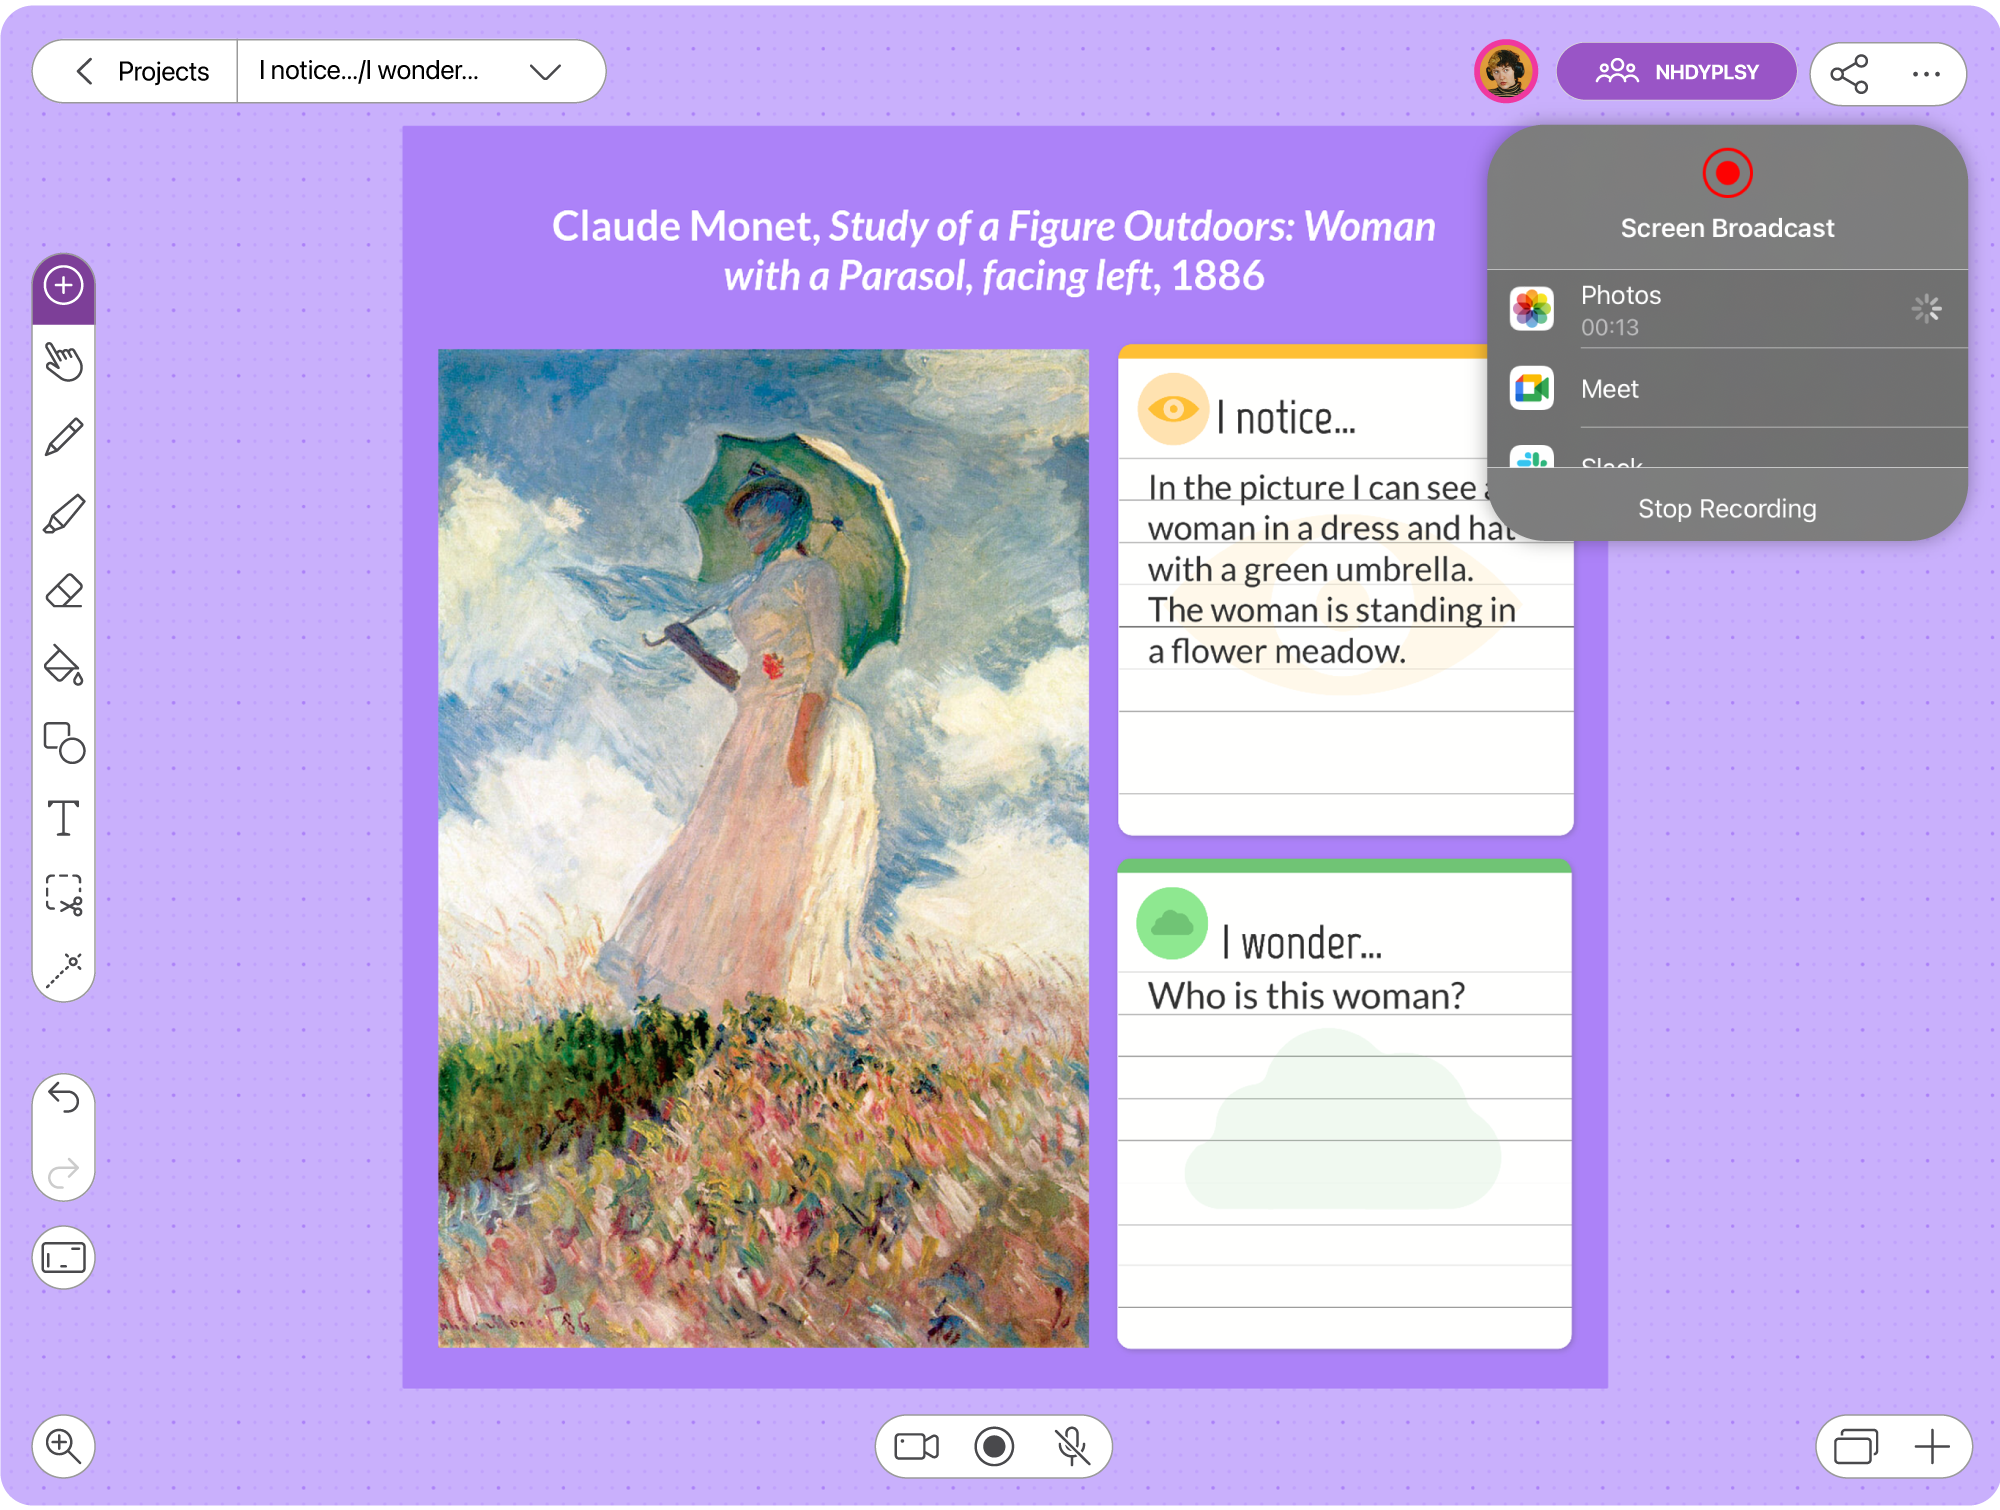Image resolution: width=2000 pixels, height=1510 pixels.
Task: Open the share icon
Action: pos(1849,73)
